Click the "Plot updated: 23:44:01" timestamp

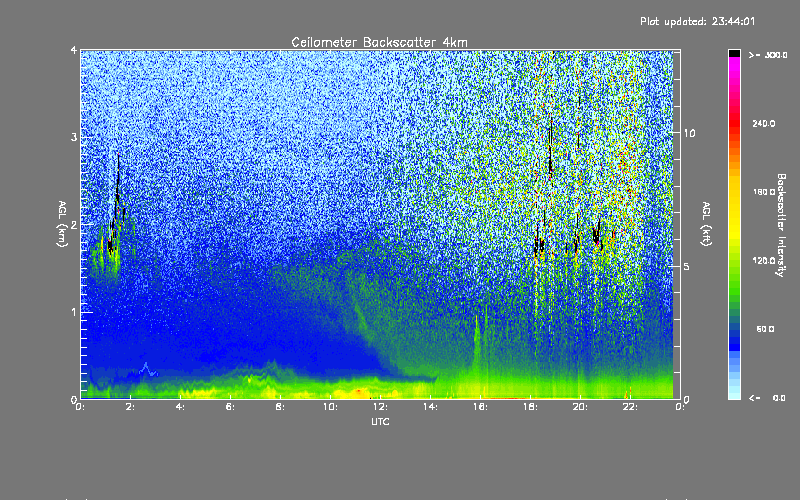(697, 21)
